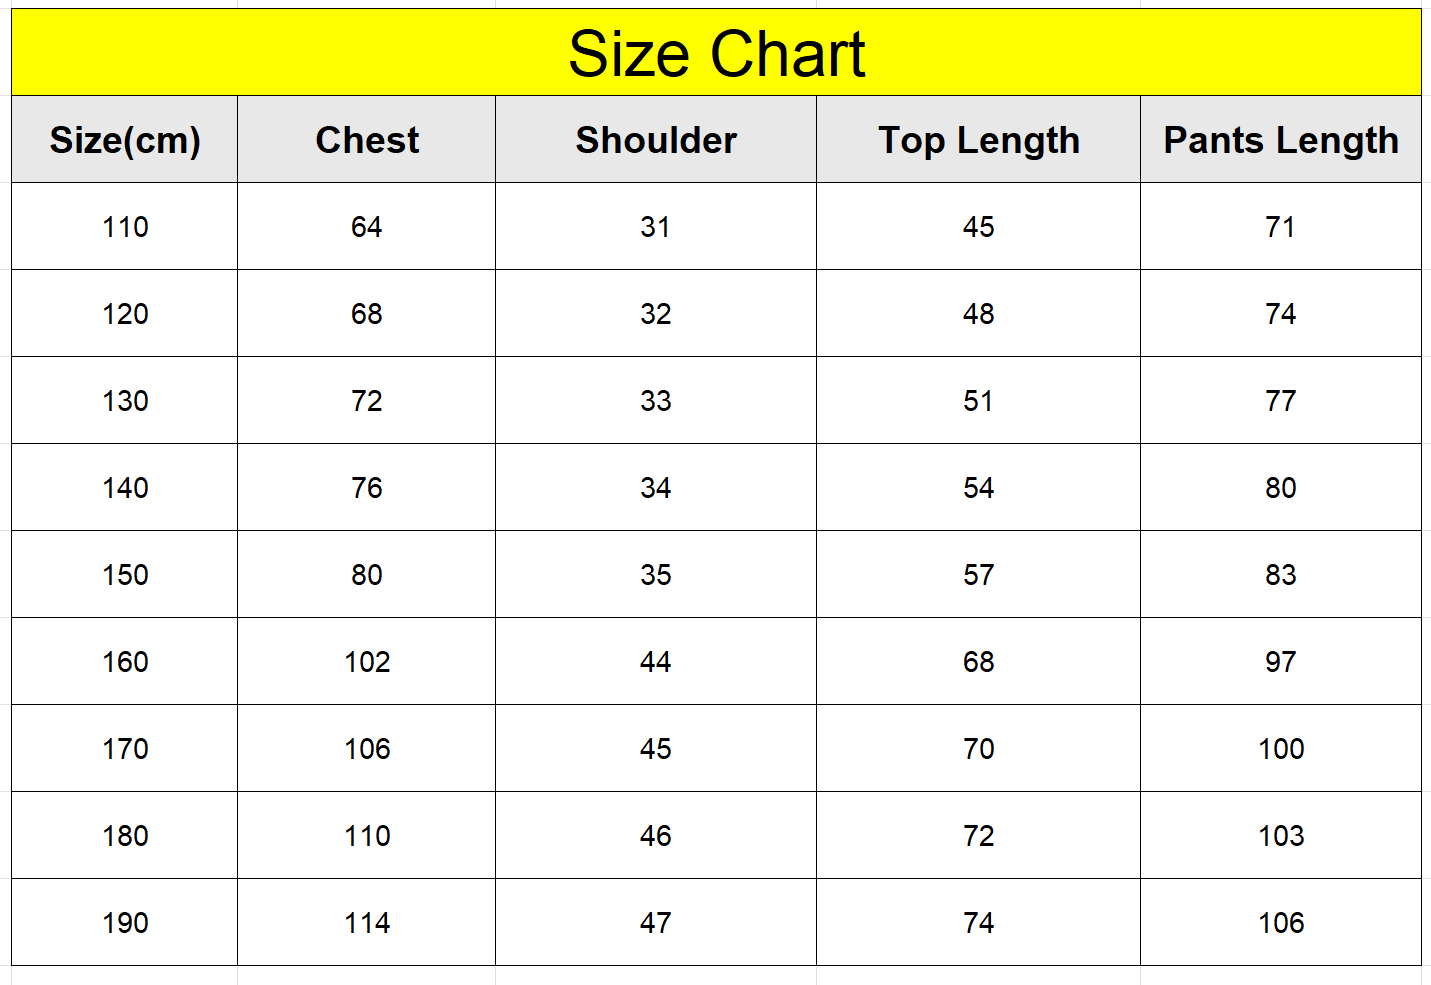The height and width of the screenshot is (985, 1431).
Task: Click the Shoulder column header
Action: (x=656, y=140)
